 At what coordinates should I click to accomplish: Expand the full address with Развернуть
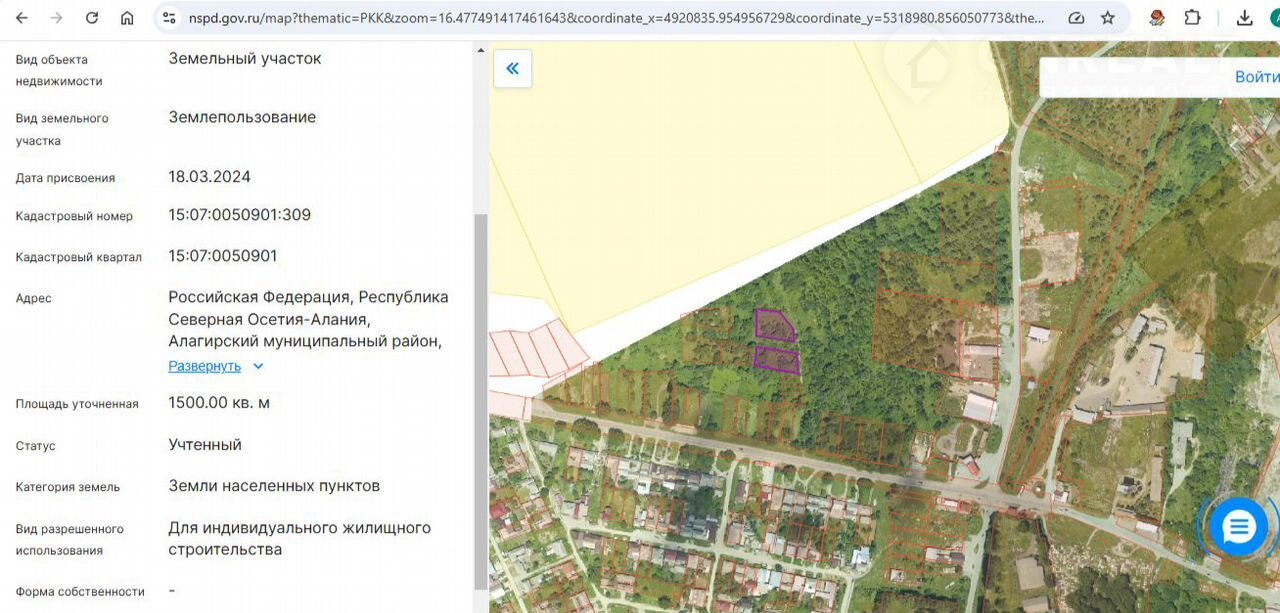tap(204, 366)
